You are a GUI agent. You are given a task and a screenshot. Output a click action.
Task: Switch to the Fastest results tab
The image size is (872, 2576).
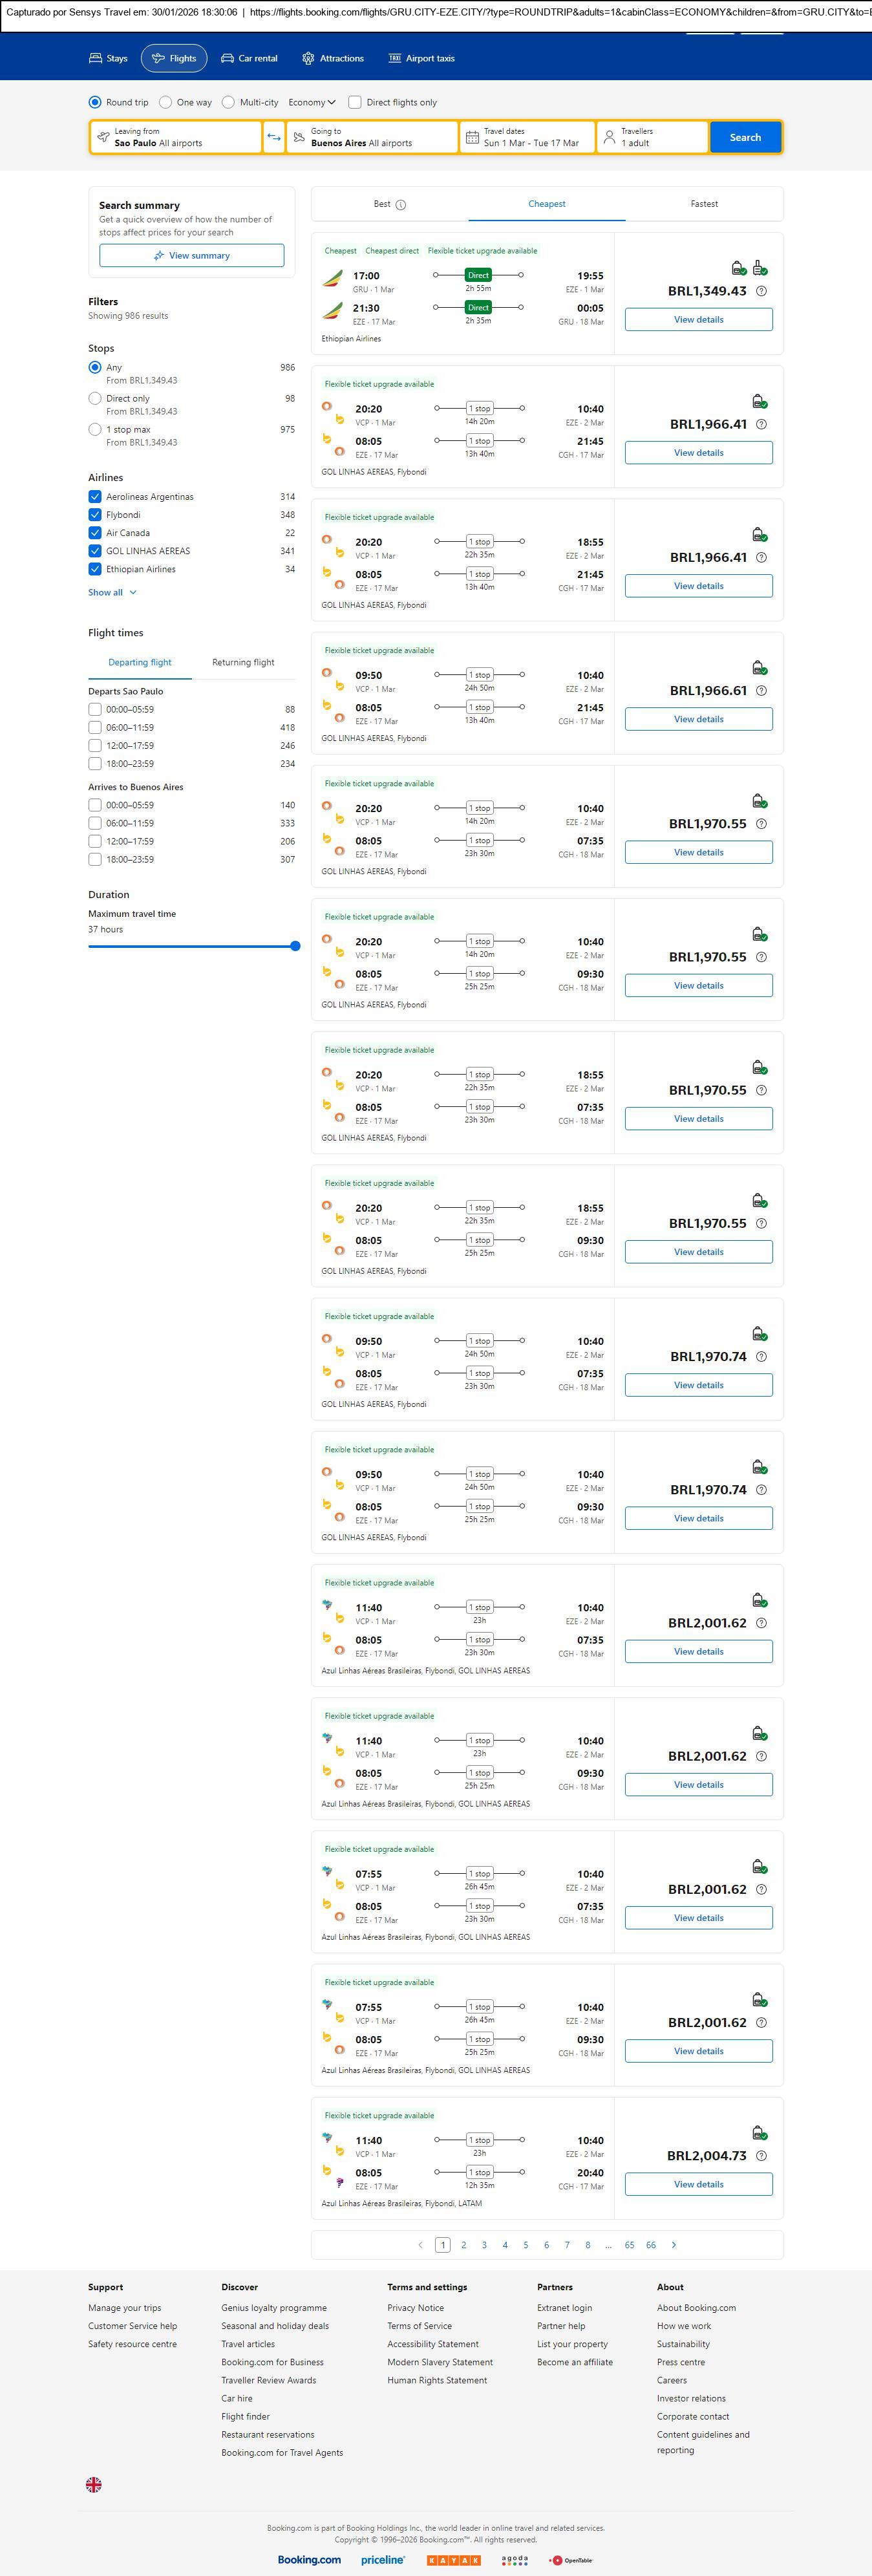coord(704,204)
